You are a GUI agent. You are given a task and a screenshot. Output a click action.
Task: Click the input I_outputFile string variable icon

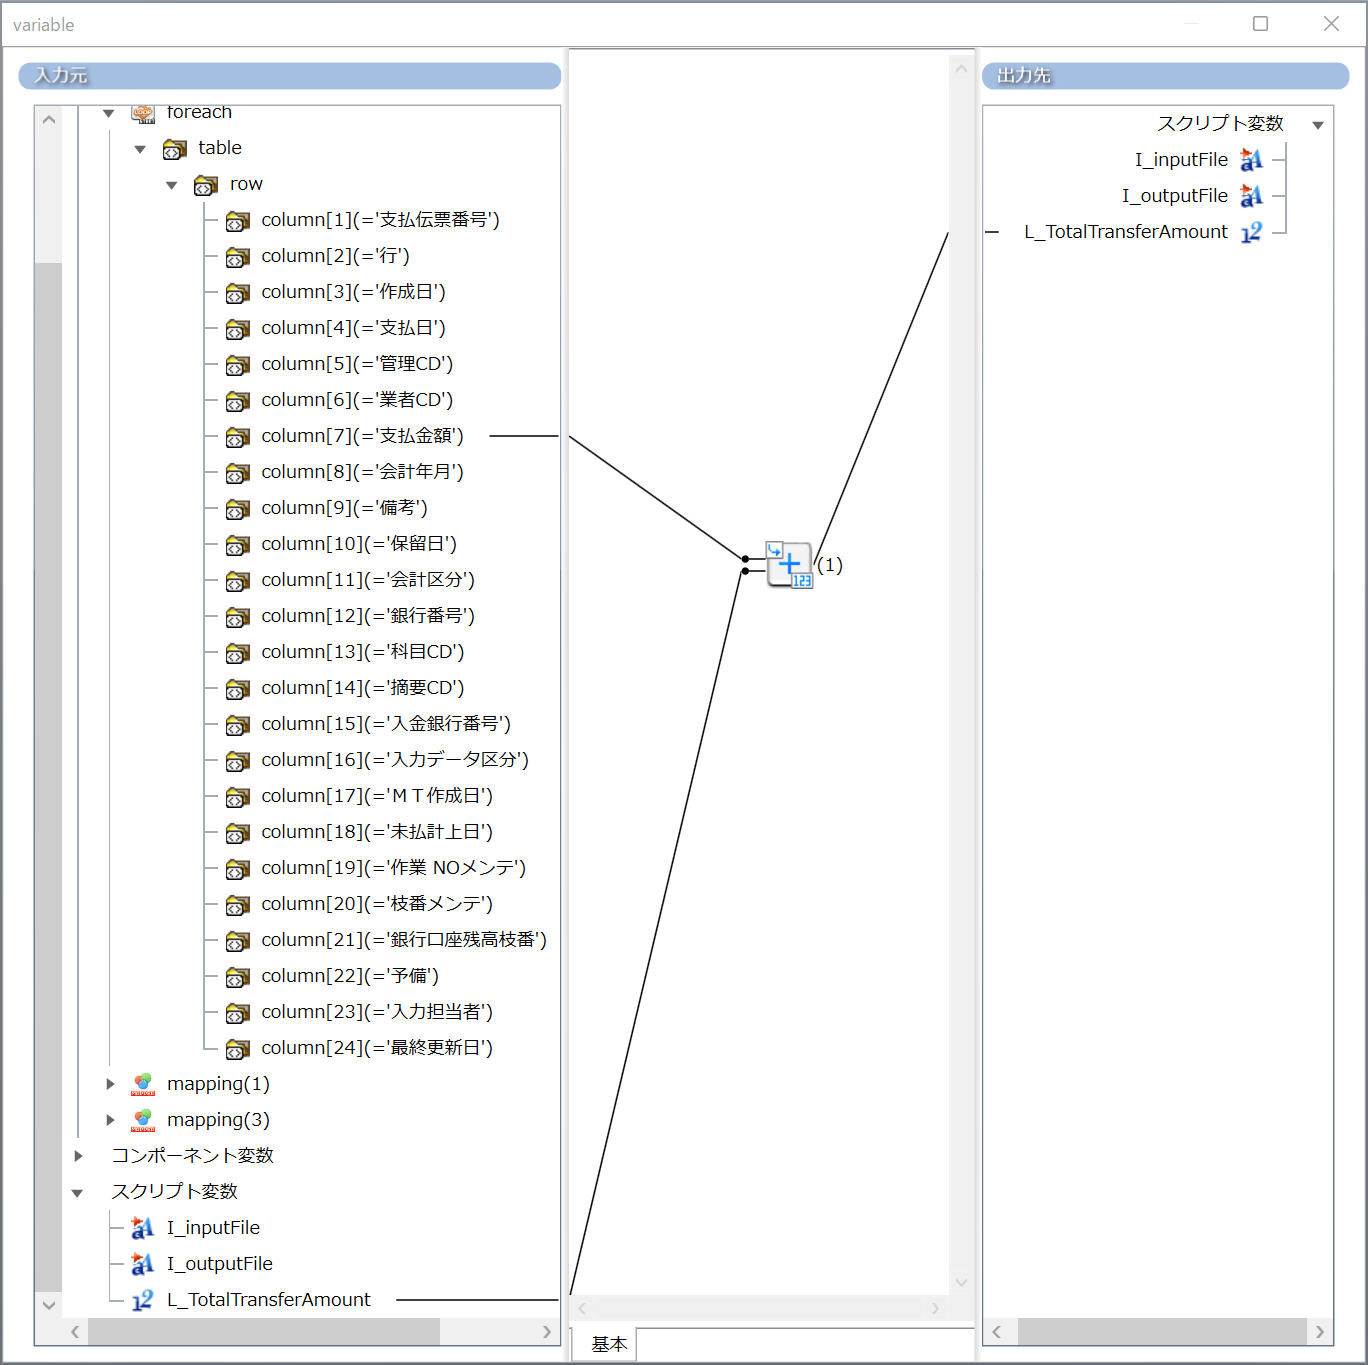coord(143,1264)
